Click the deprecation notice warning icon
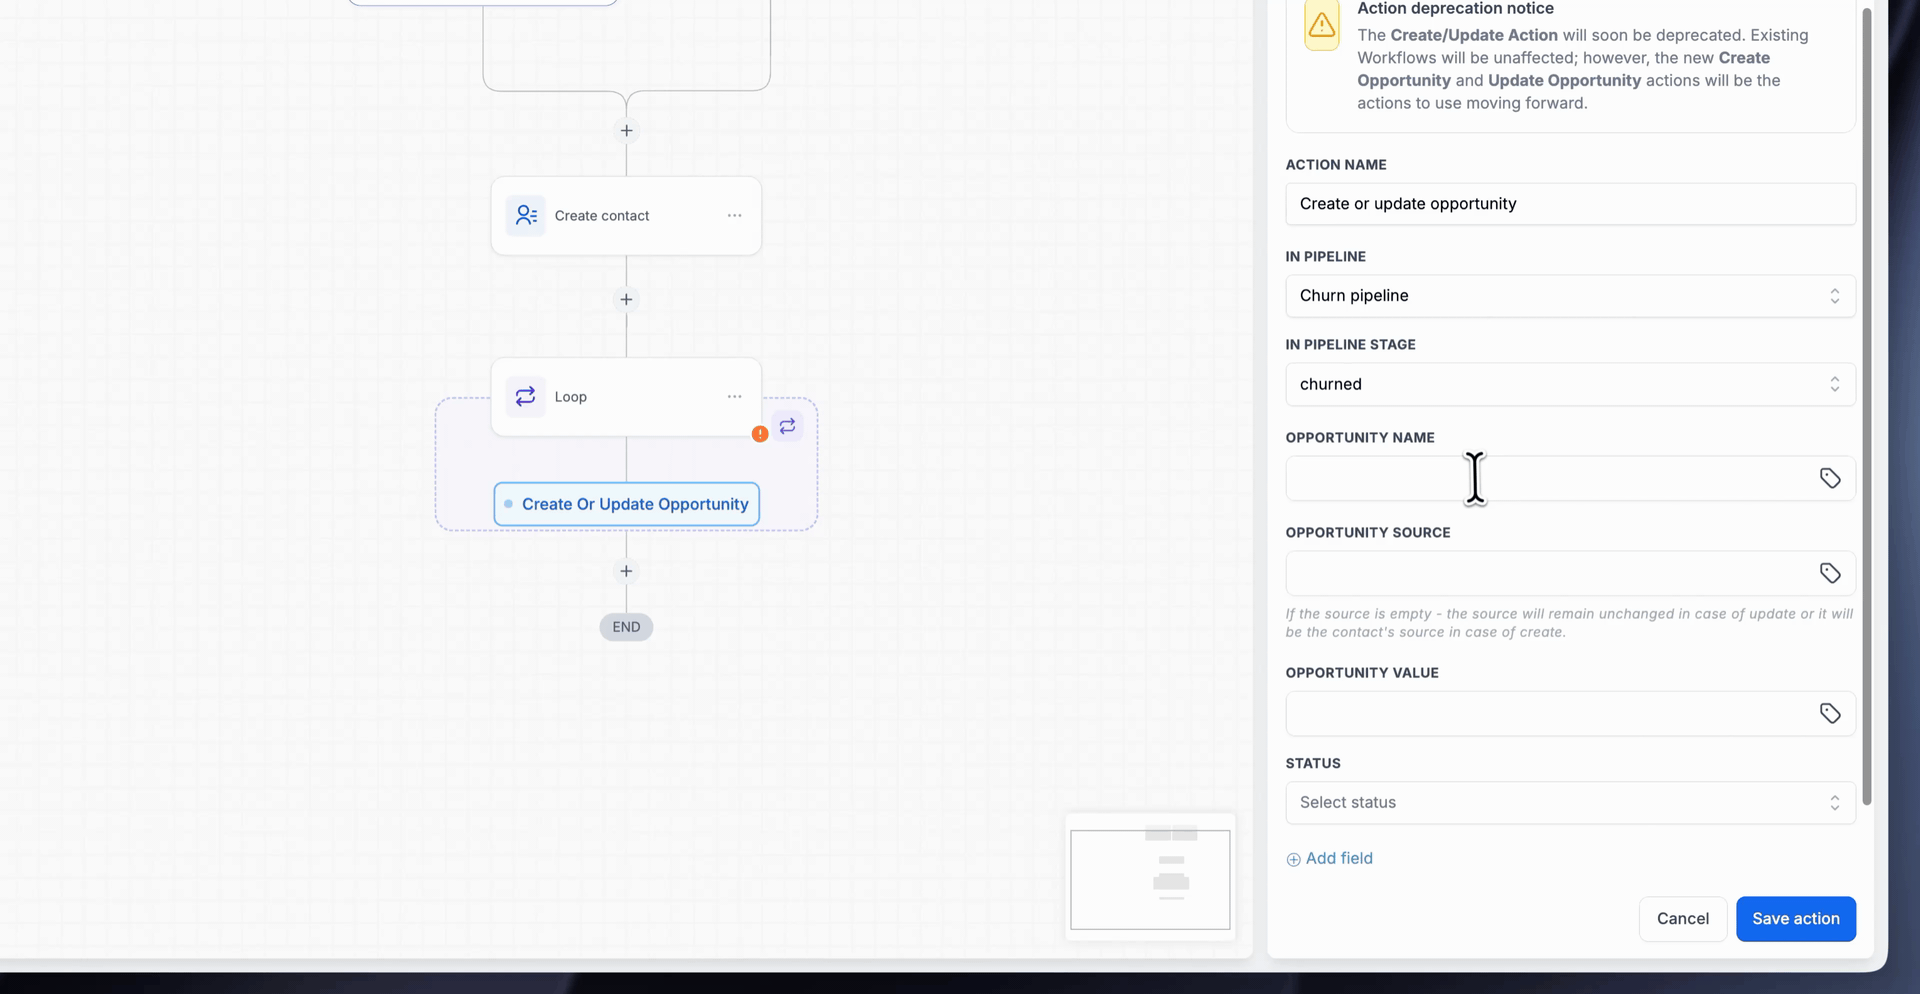Image resolution: width=1920 pixels, height=994 pixels. [x=1322, y=24]
